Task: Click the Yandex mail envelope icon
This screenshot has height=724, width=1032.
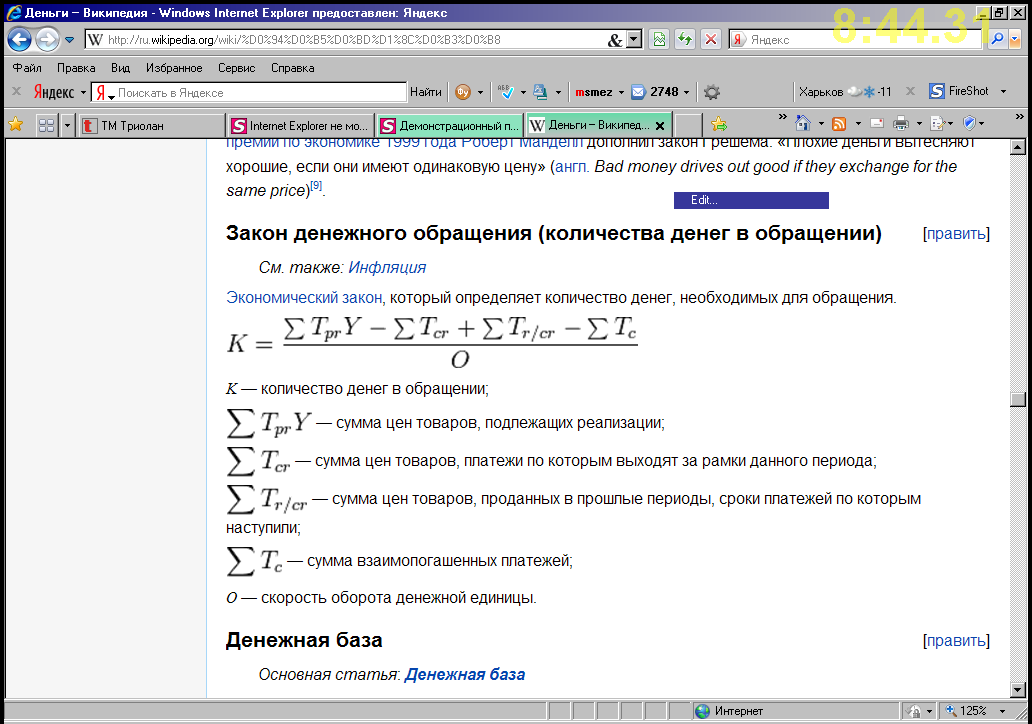Action: click(x=638, y=92)
